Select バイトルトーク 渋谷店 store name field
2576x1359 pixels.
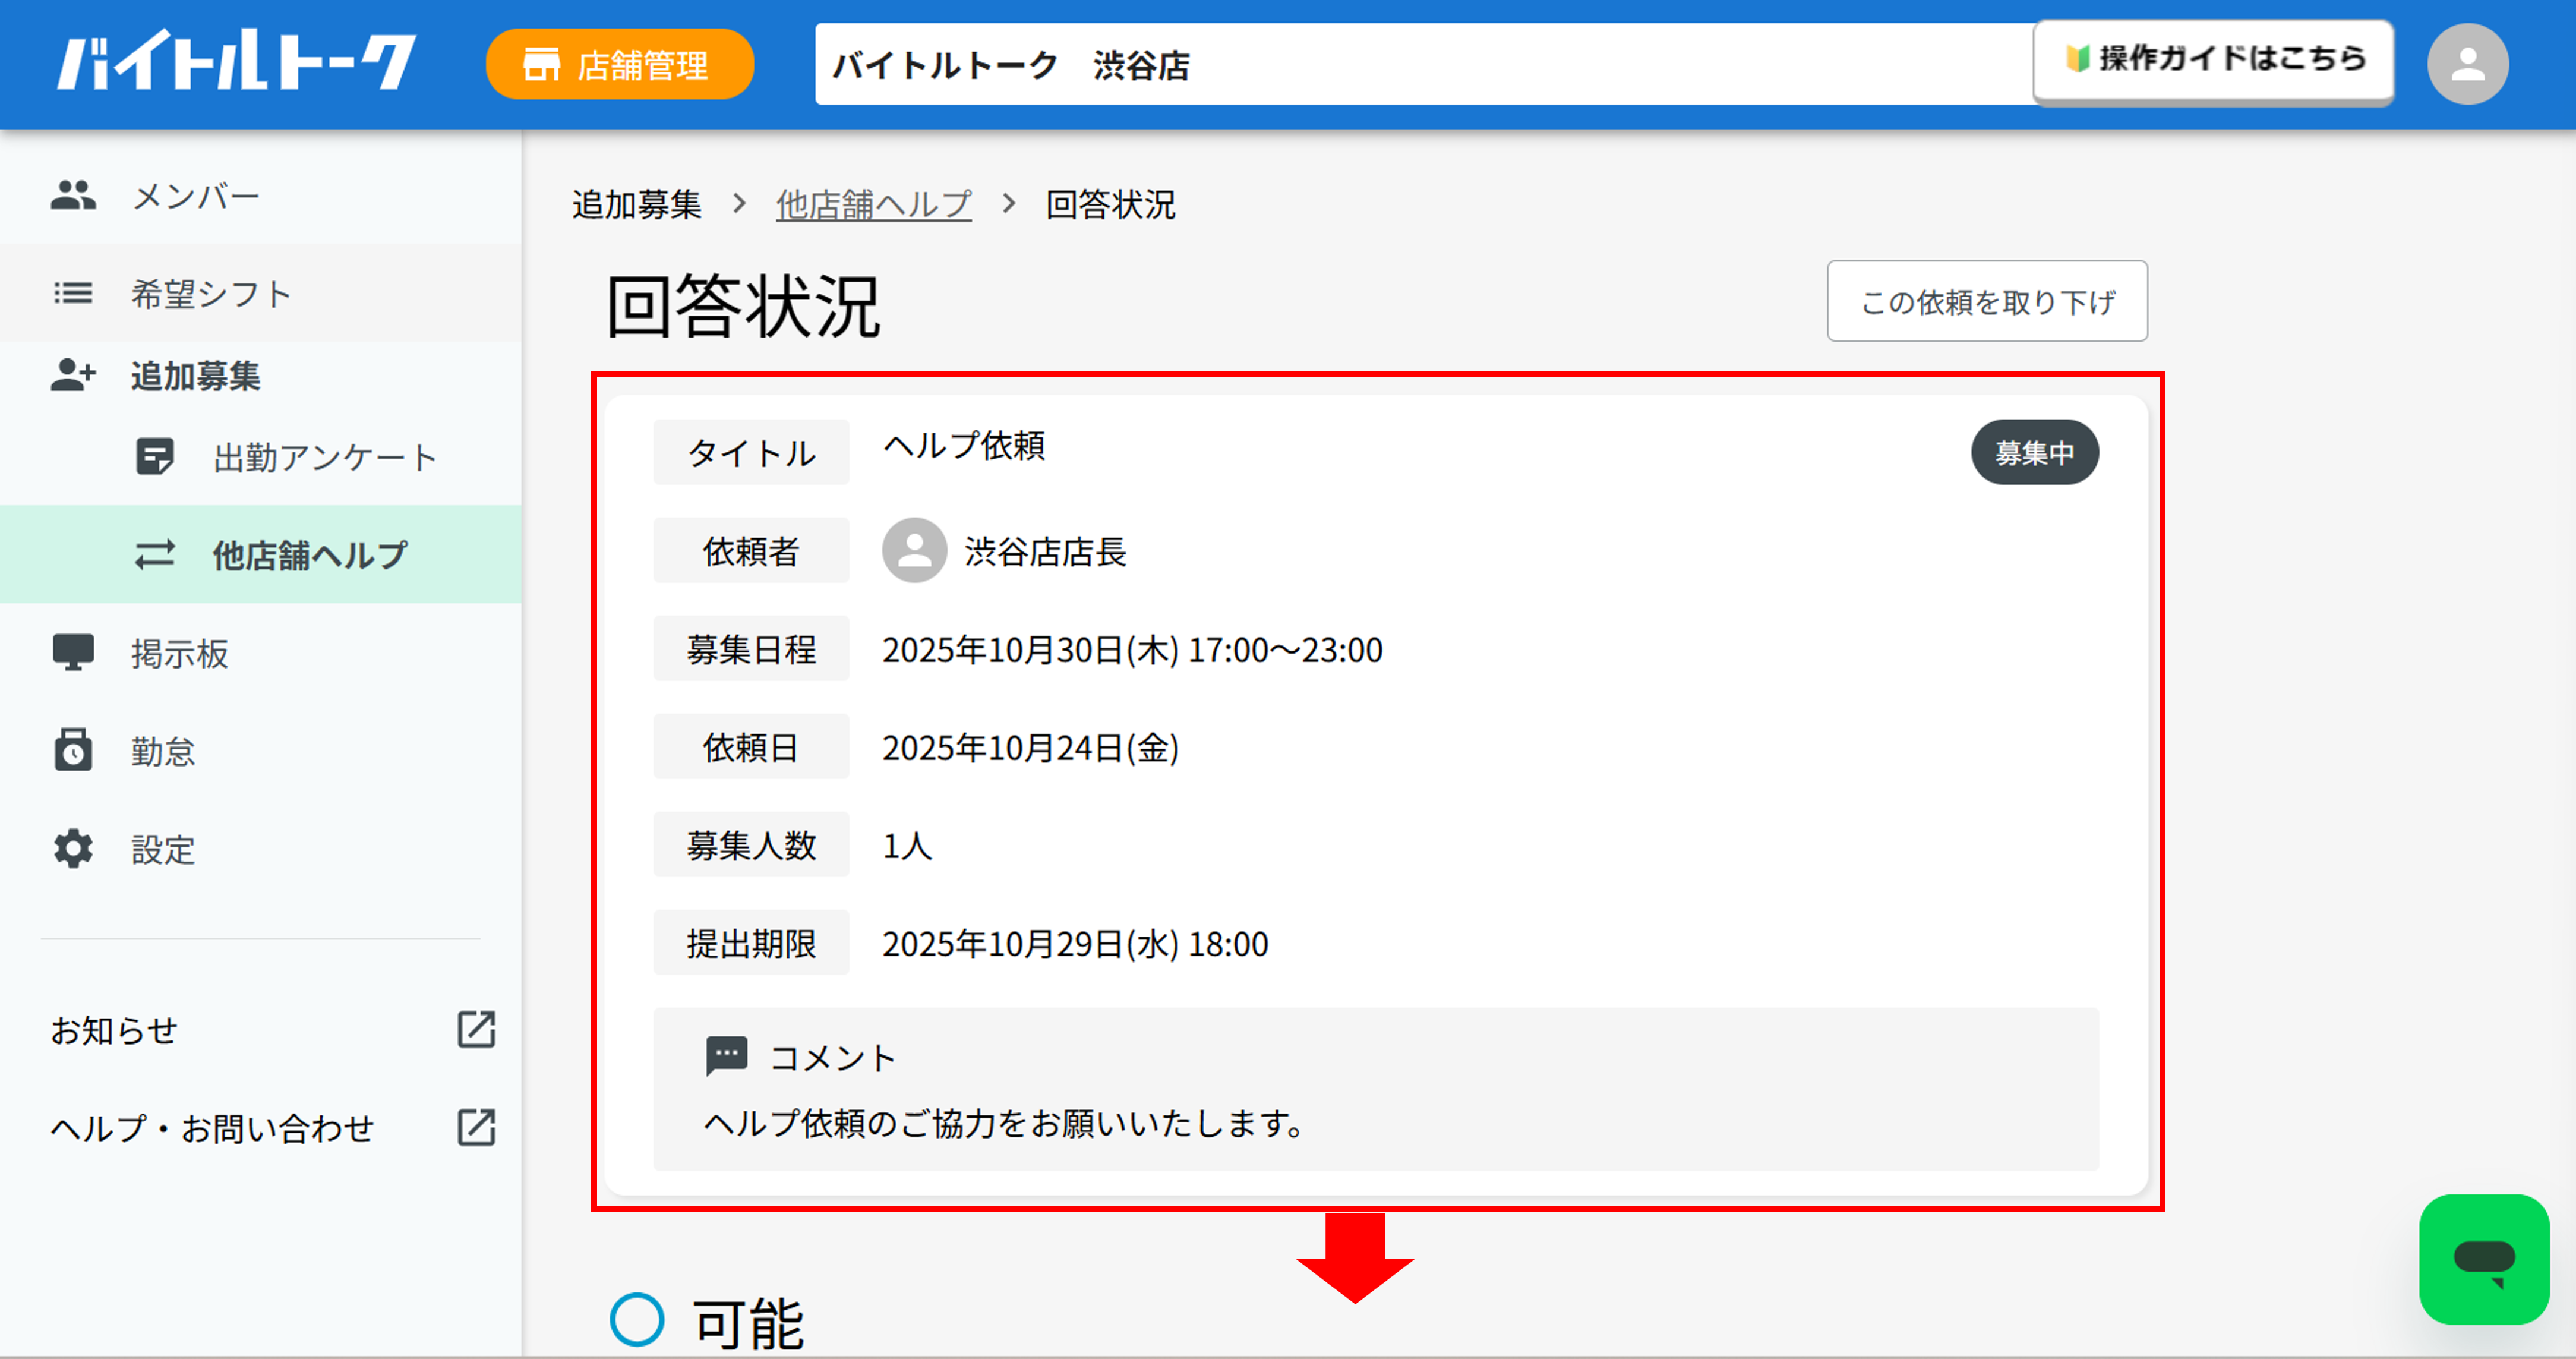1424,64
